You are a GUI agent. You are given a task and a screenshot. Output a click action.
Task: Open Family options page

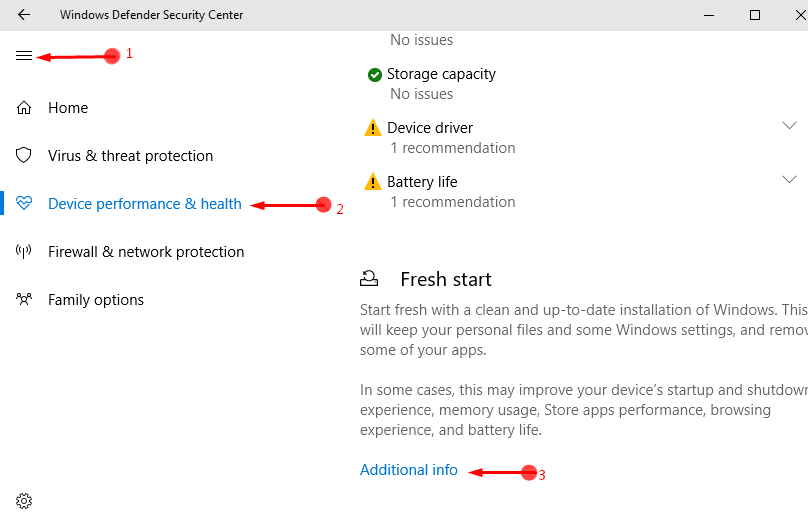(96, 300)
